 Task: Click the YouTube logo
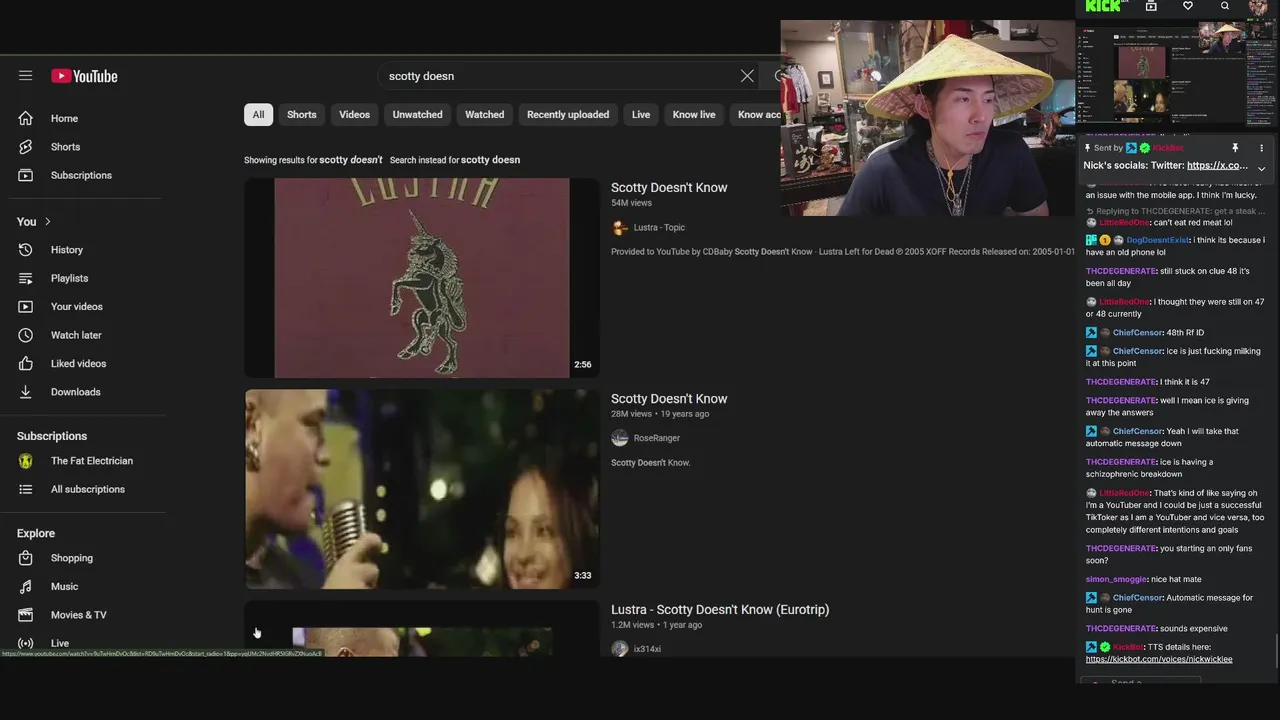85,76
